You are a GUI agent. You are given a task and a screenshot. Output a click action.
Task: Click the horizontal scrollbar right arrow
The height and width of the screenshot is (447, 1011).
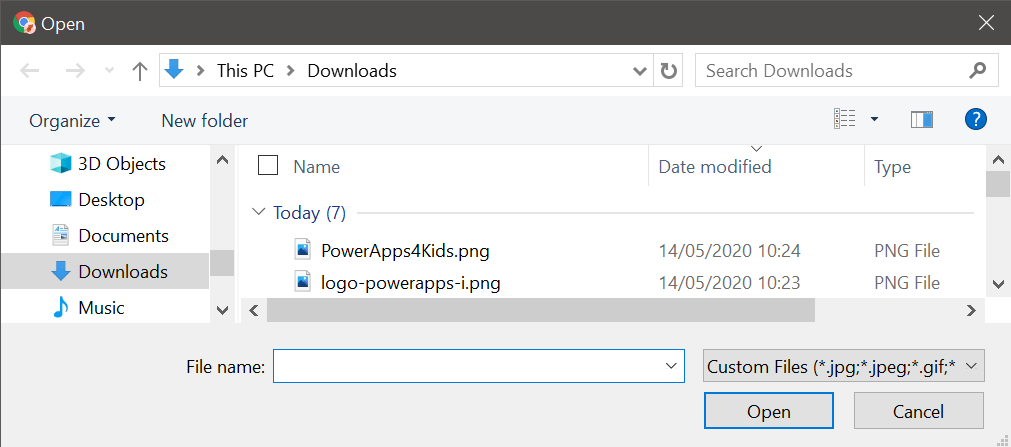pyautogui.click(x=971, y=311)
